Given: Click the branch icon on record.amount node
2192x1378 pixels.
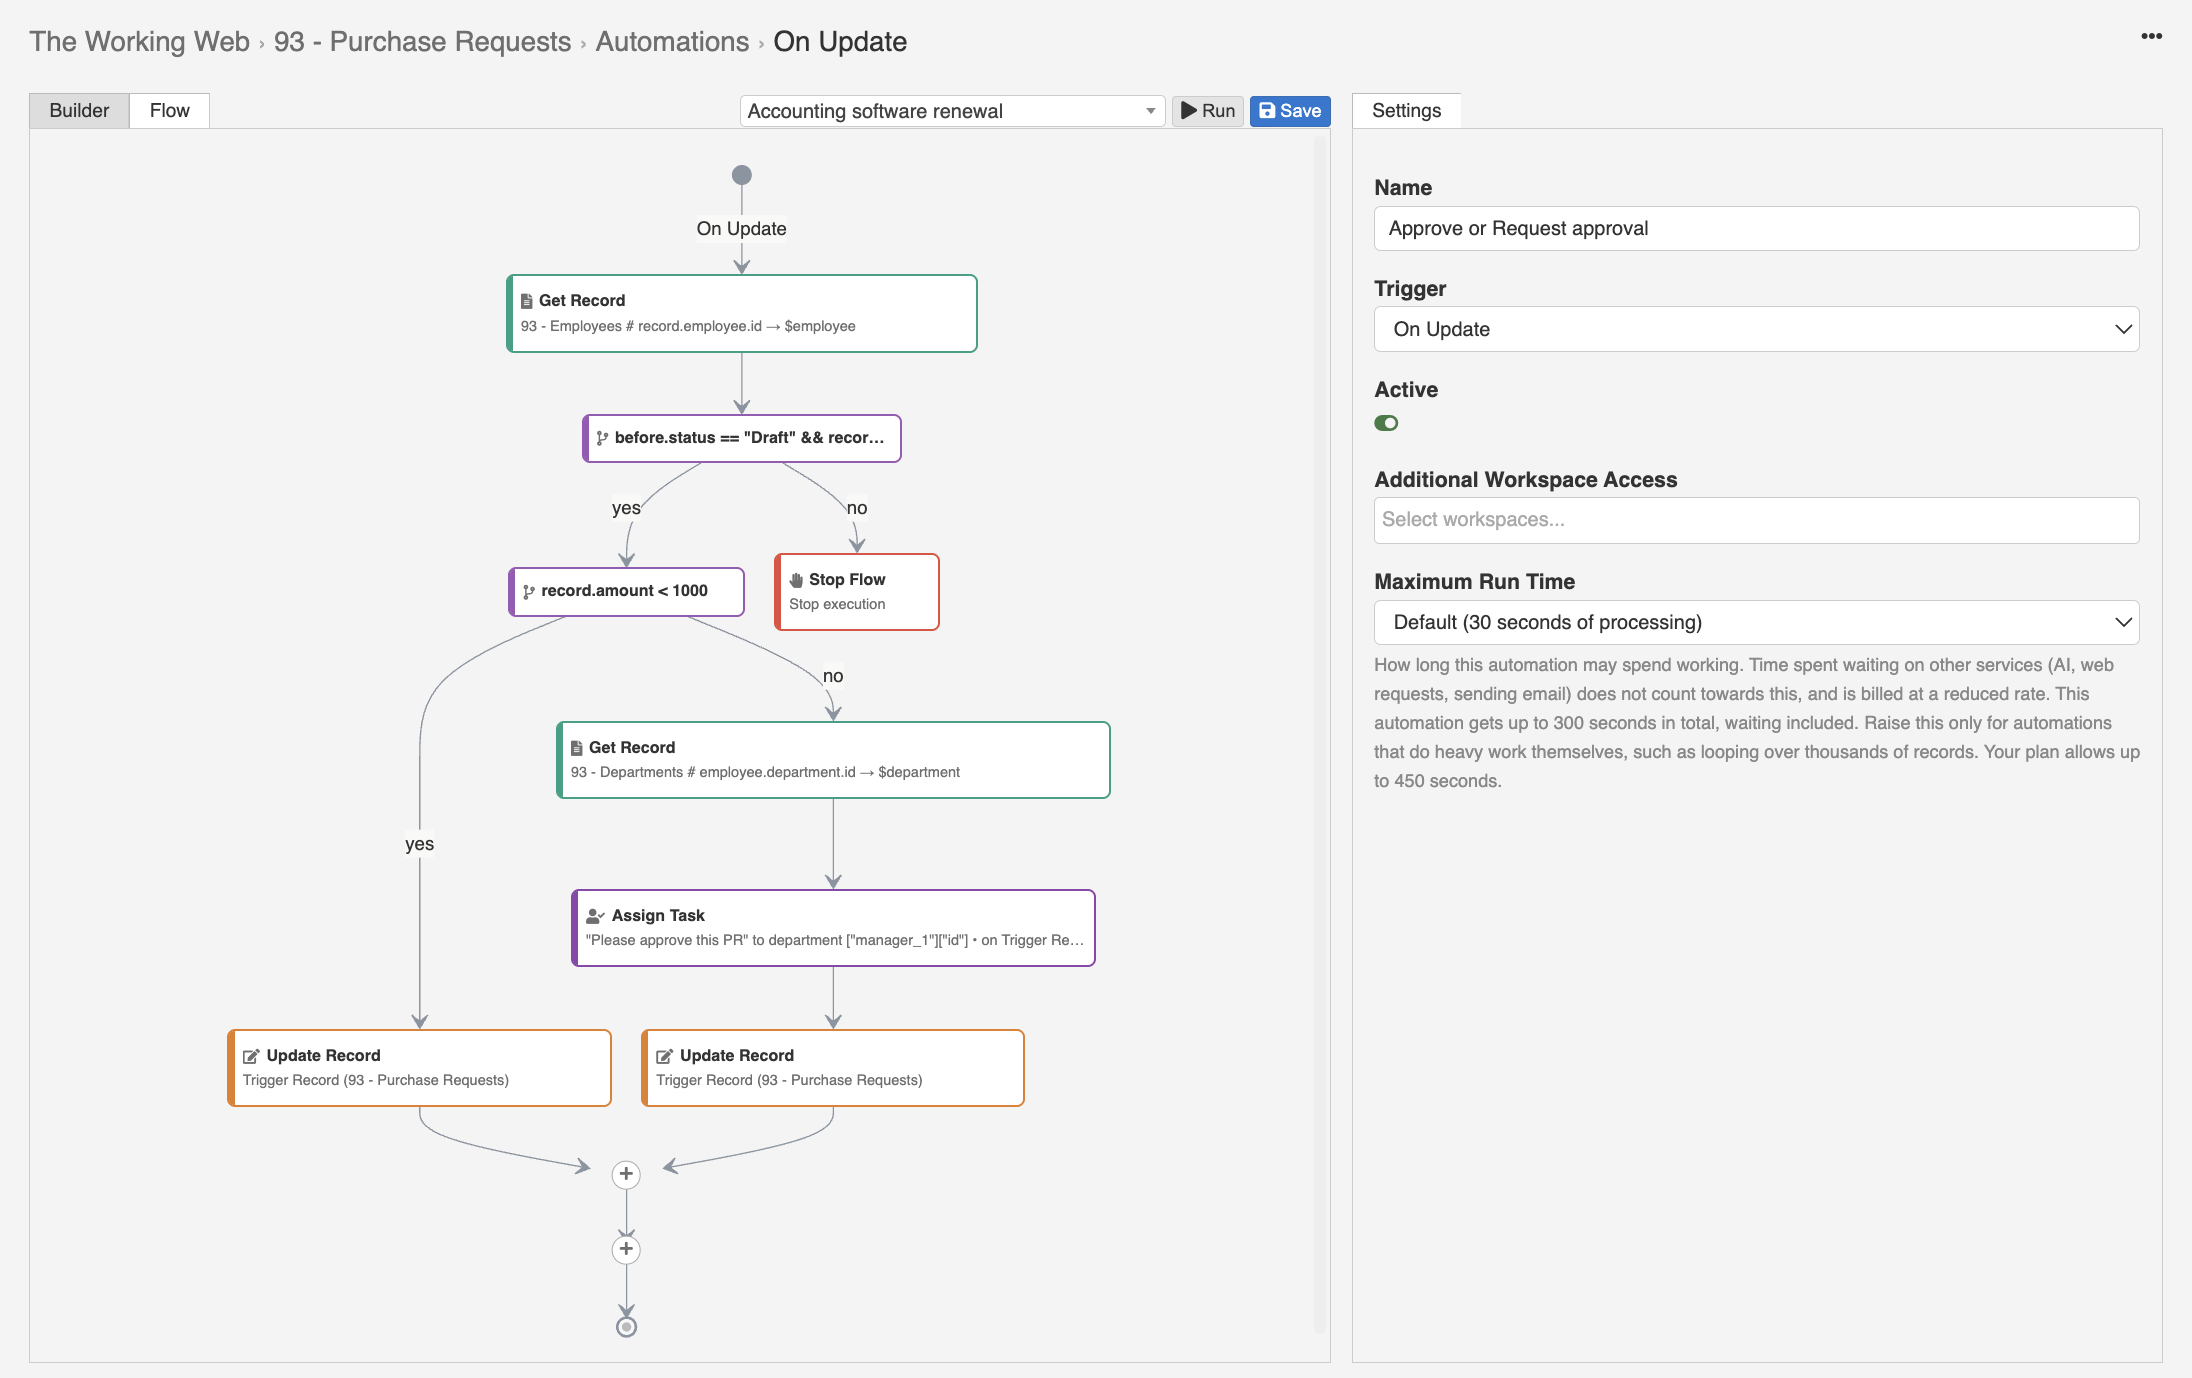Looking at the screenshot, I should coord(528,591).
